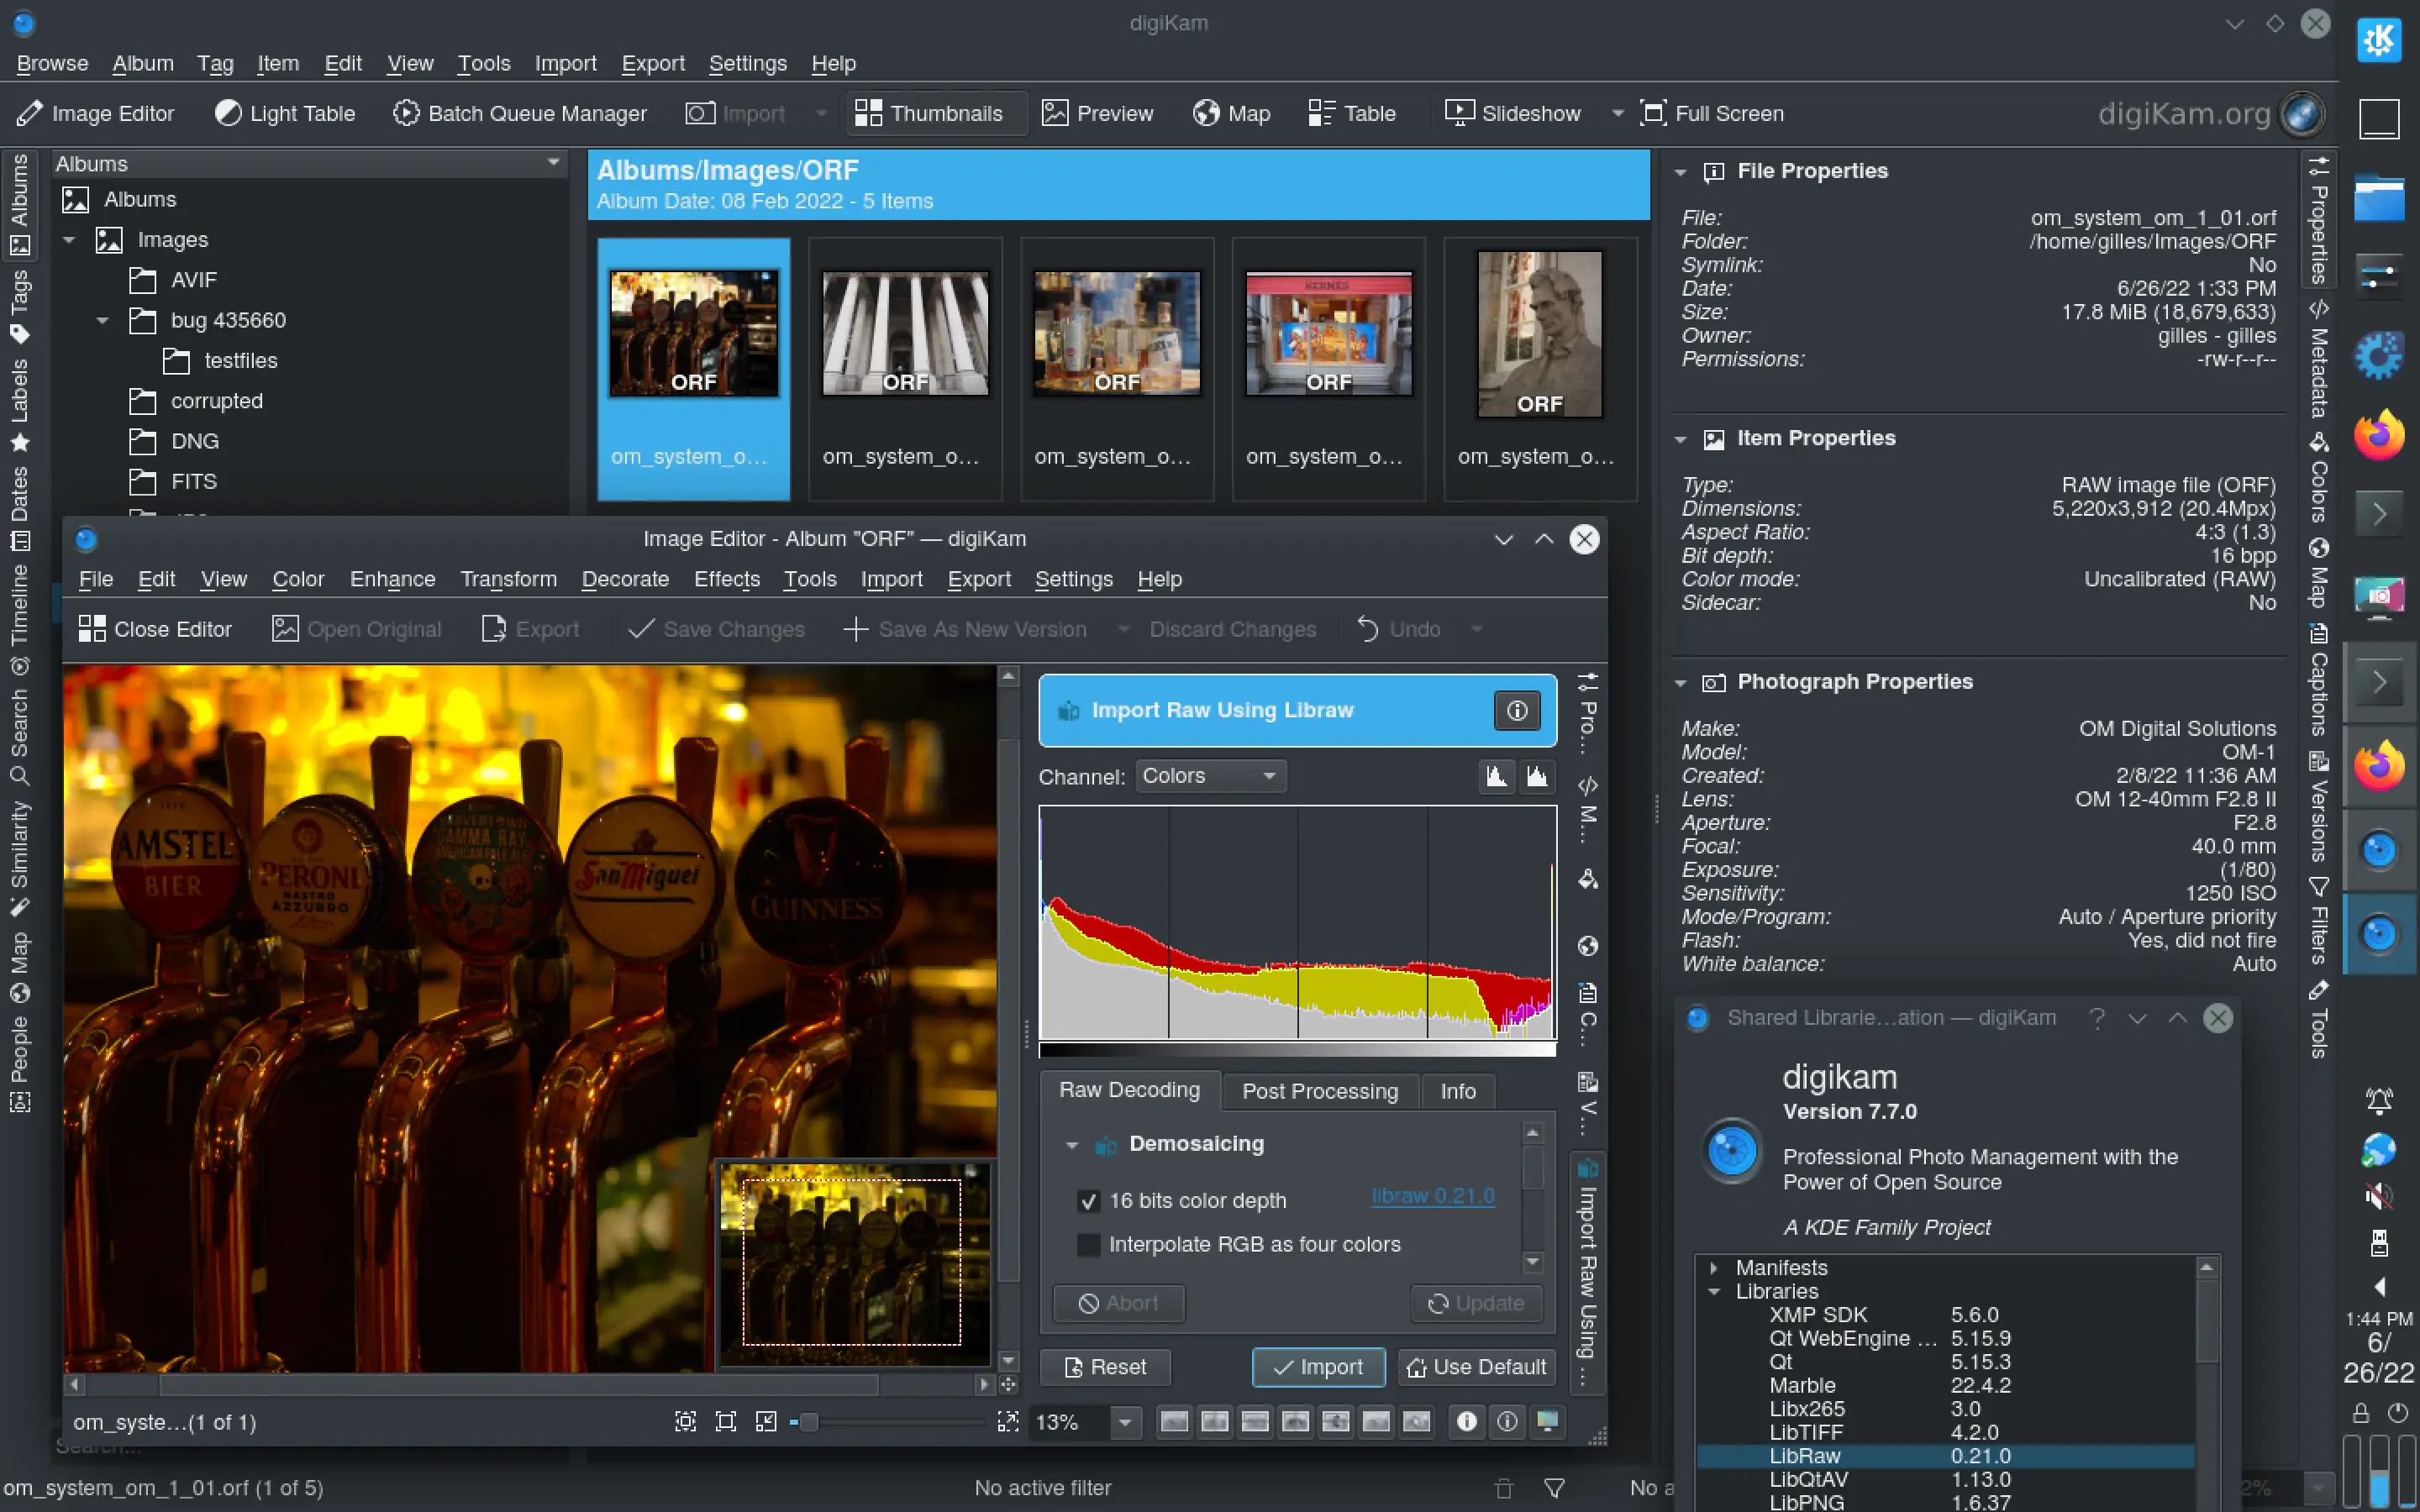Switch to Post Processing tab
The image size is (2420, 1512).
pos(1319,1091)
